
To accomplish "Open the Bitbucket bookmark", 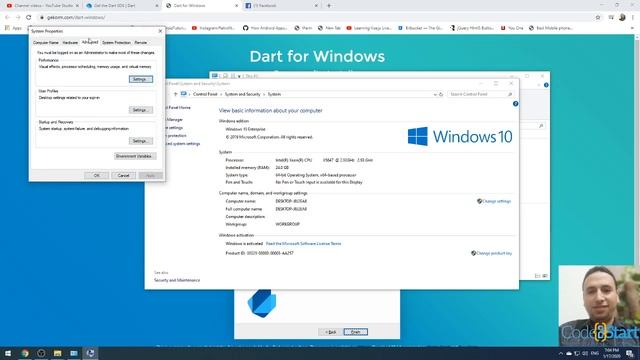I will (420, 28).
